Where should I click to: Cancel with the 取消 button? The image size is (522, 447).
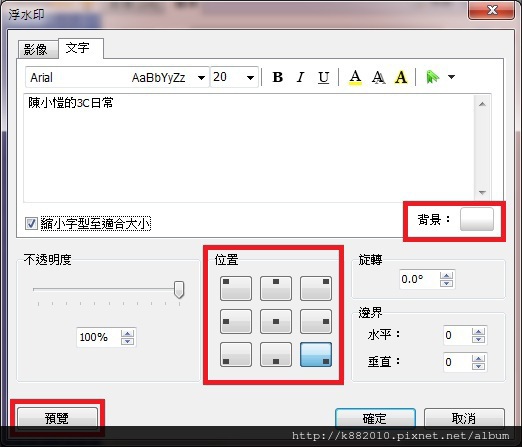(464, 418)
